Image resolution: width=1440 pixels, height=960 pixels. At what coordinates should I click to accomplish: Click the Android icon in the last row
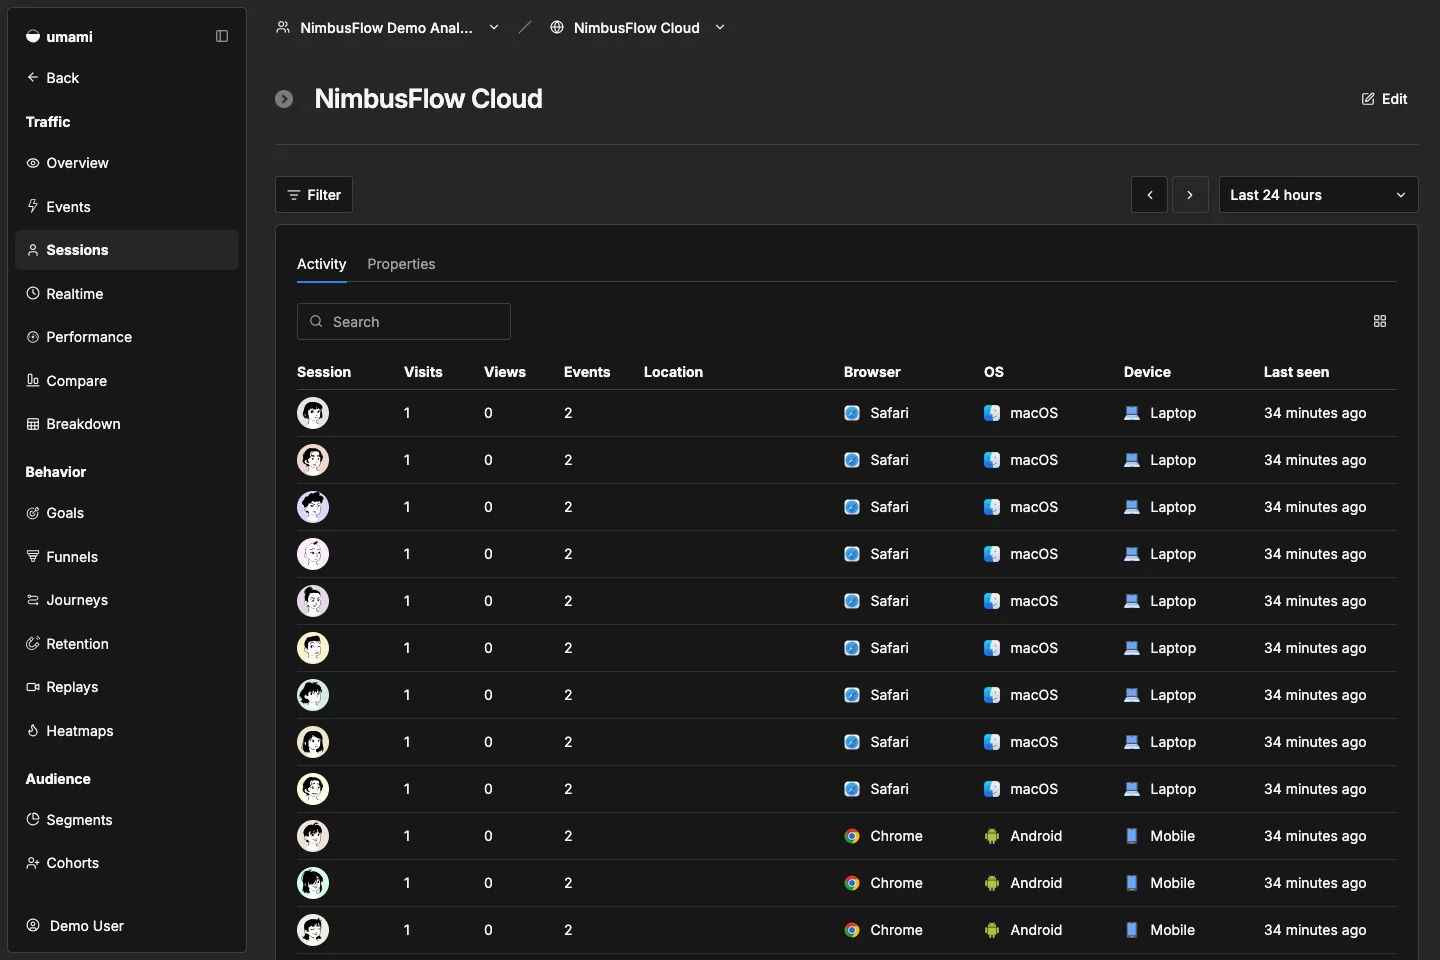(992, 930)
